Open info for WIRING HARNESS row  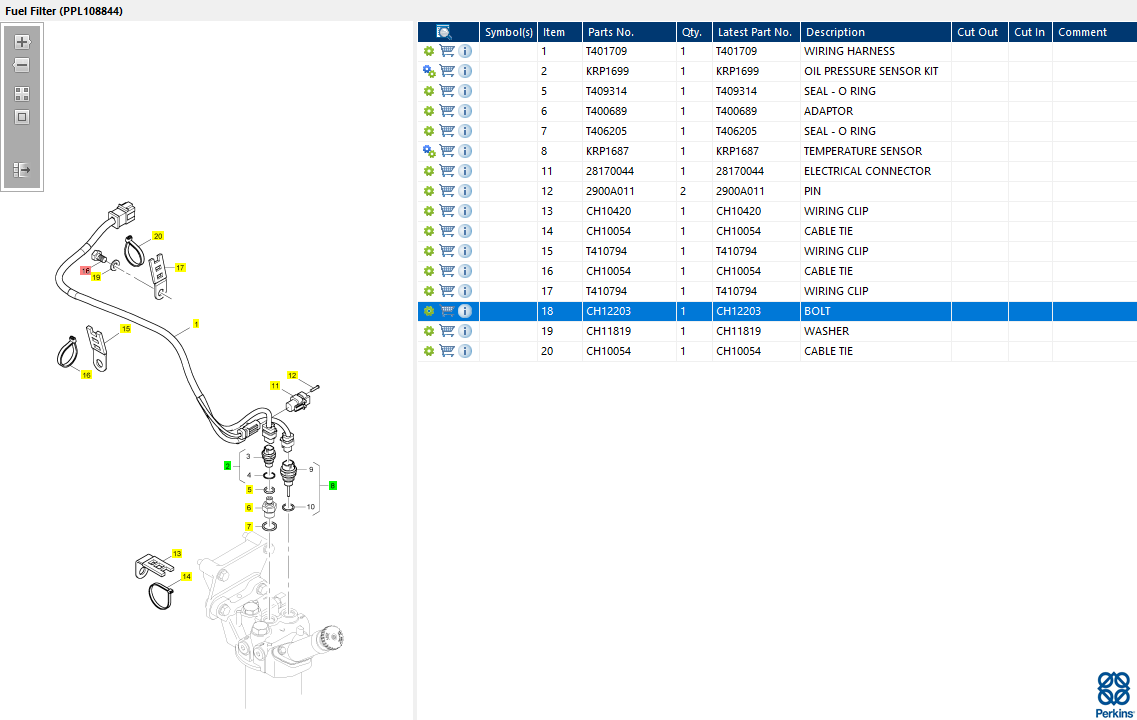click(466, 51)
